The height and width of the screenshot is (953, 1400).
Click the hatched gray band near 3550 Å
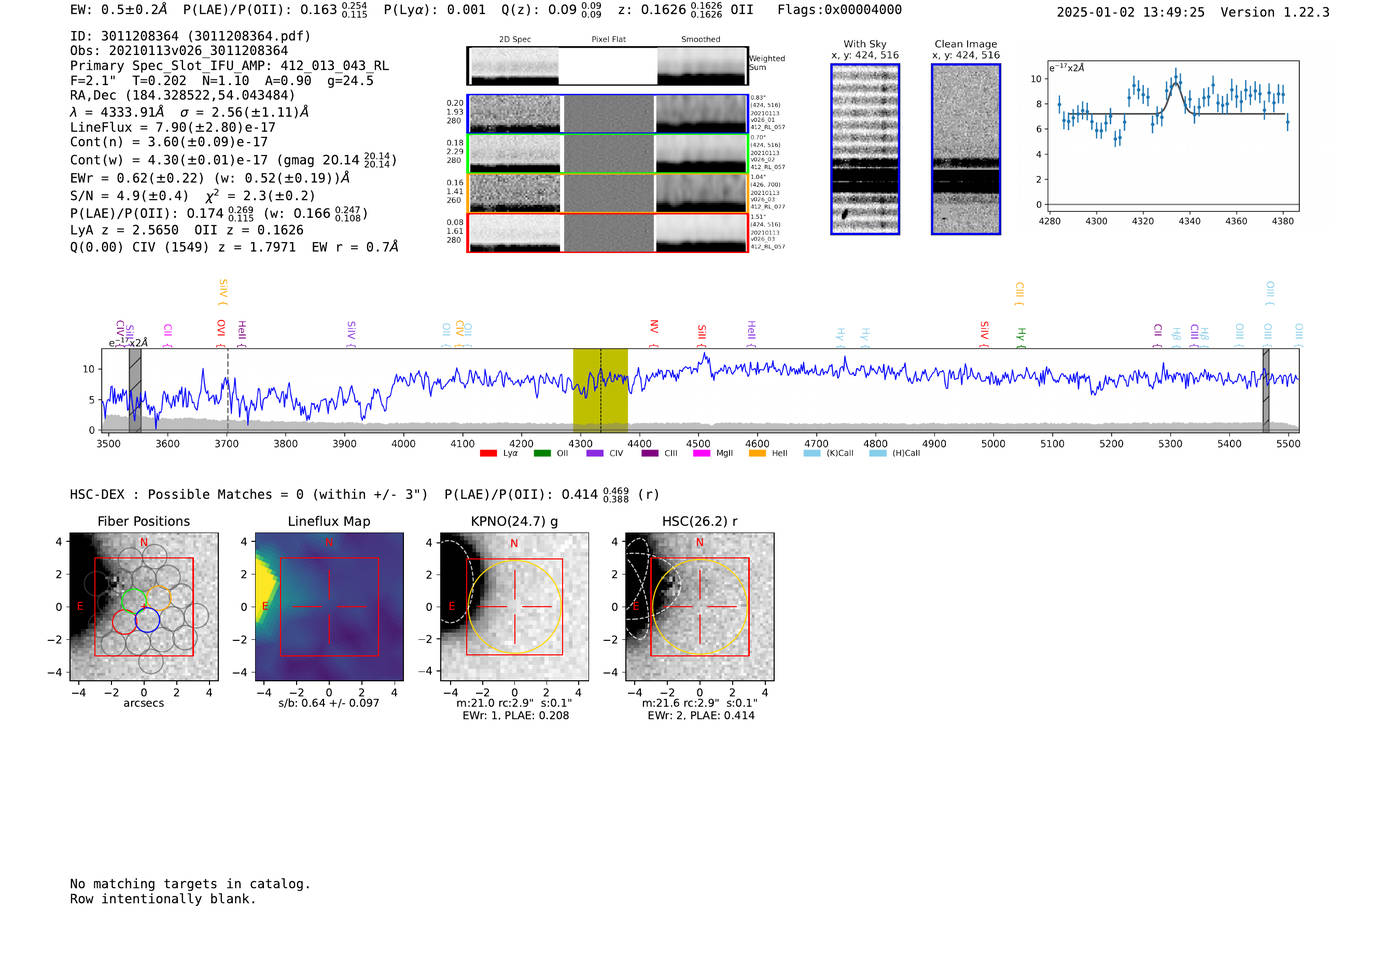[135, 390]
